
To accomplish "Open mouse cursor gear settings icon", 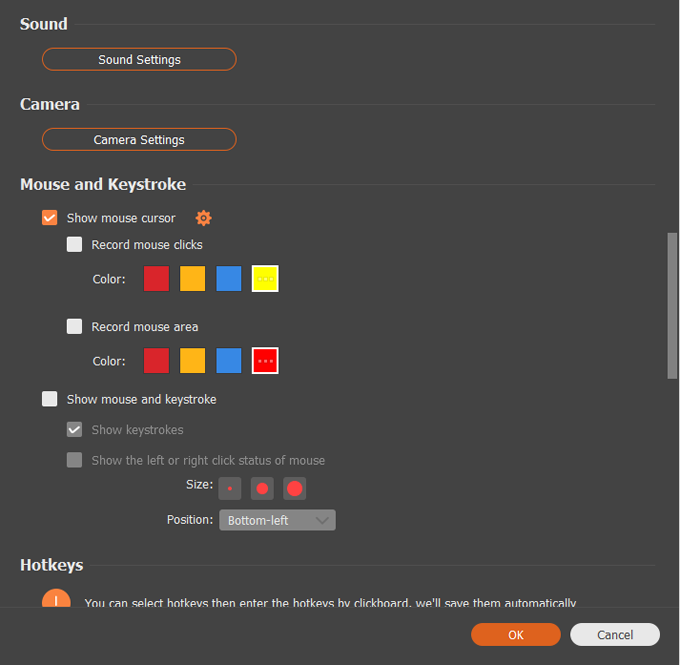I will (203, 218).
